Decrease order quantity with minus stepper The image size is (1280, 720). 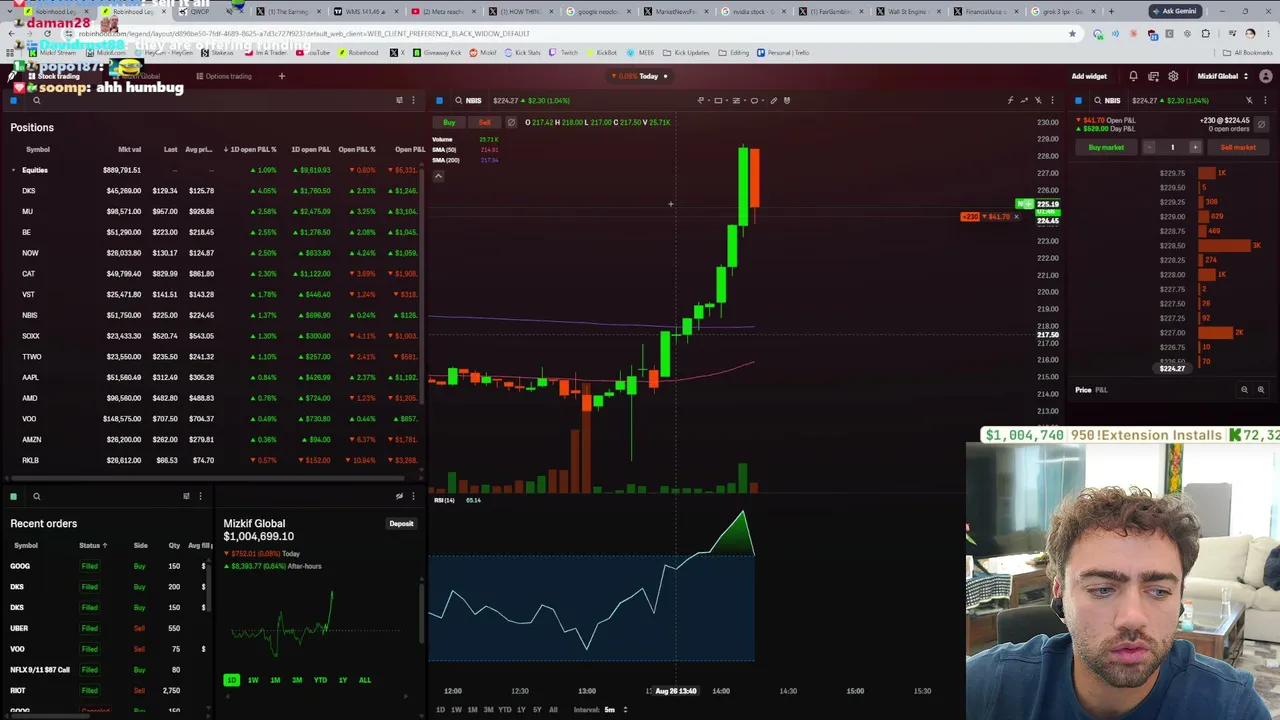pyautogui.click(x=1149, y=147)
